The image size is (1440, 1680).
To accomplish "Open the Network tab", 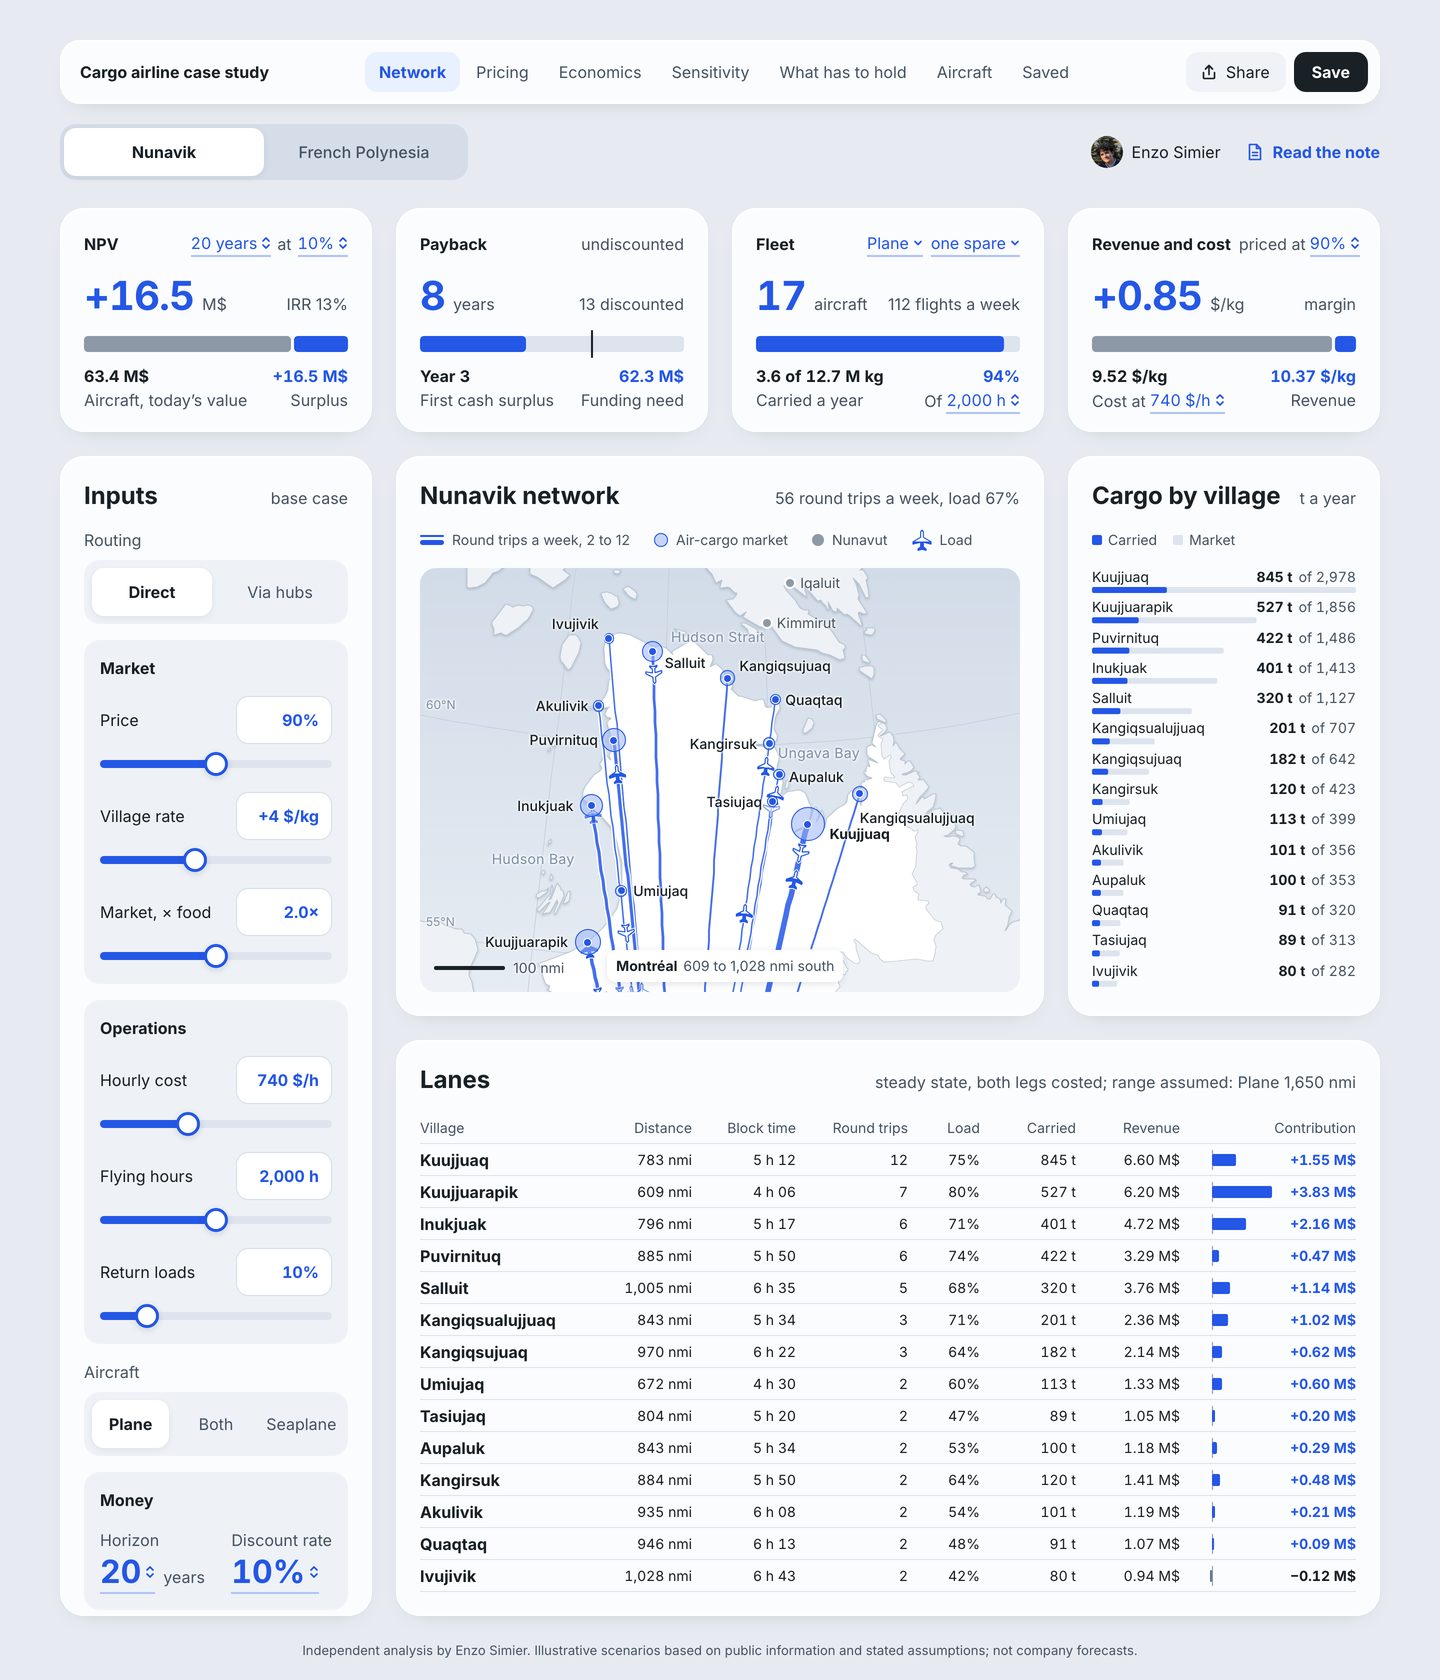I will [412, 72].
